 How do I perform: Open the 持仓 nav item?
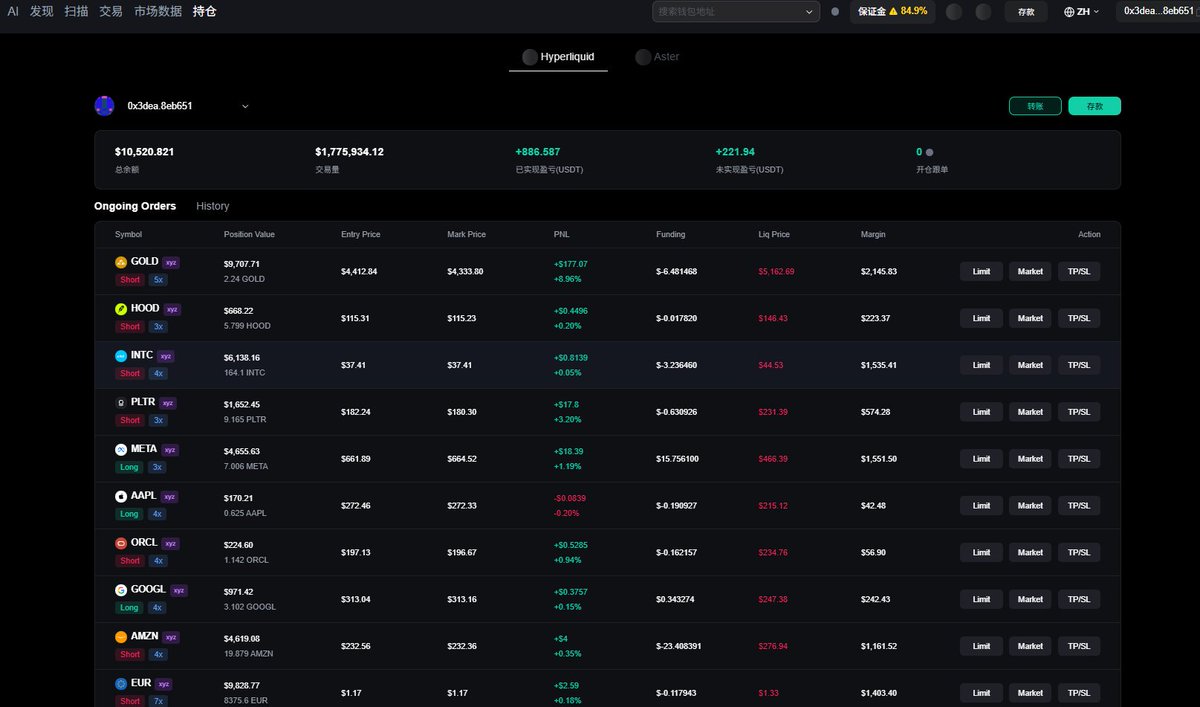click(205, 11)
